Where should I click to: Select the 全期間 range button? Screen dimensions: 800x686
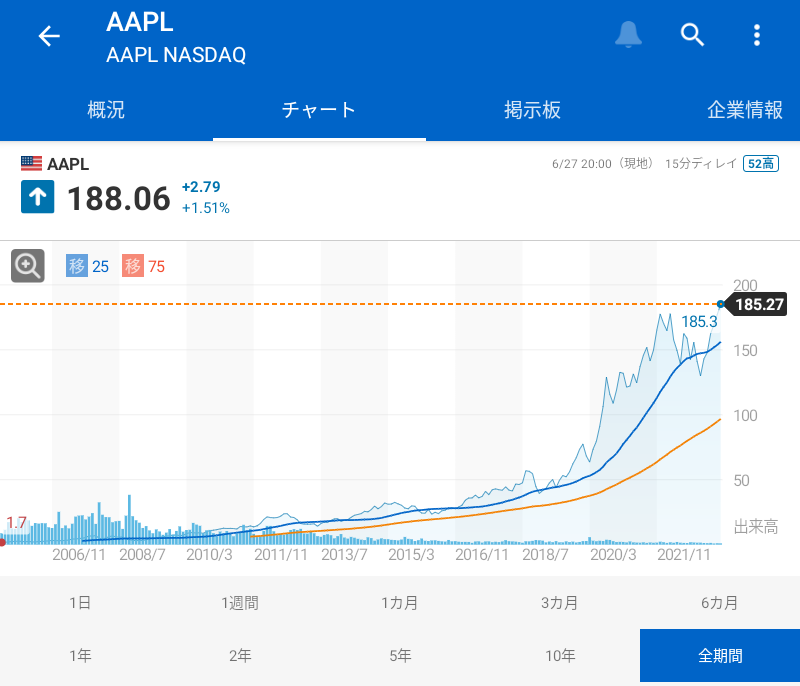[720, 655]
